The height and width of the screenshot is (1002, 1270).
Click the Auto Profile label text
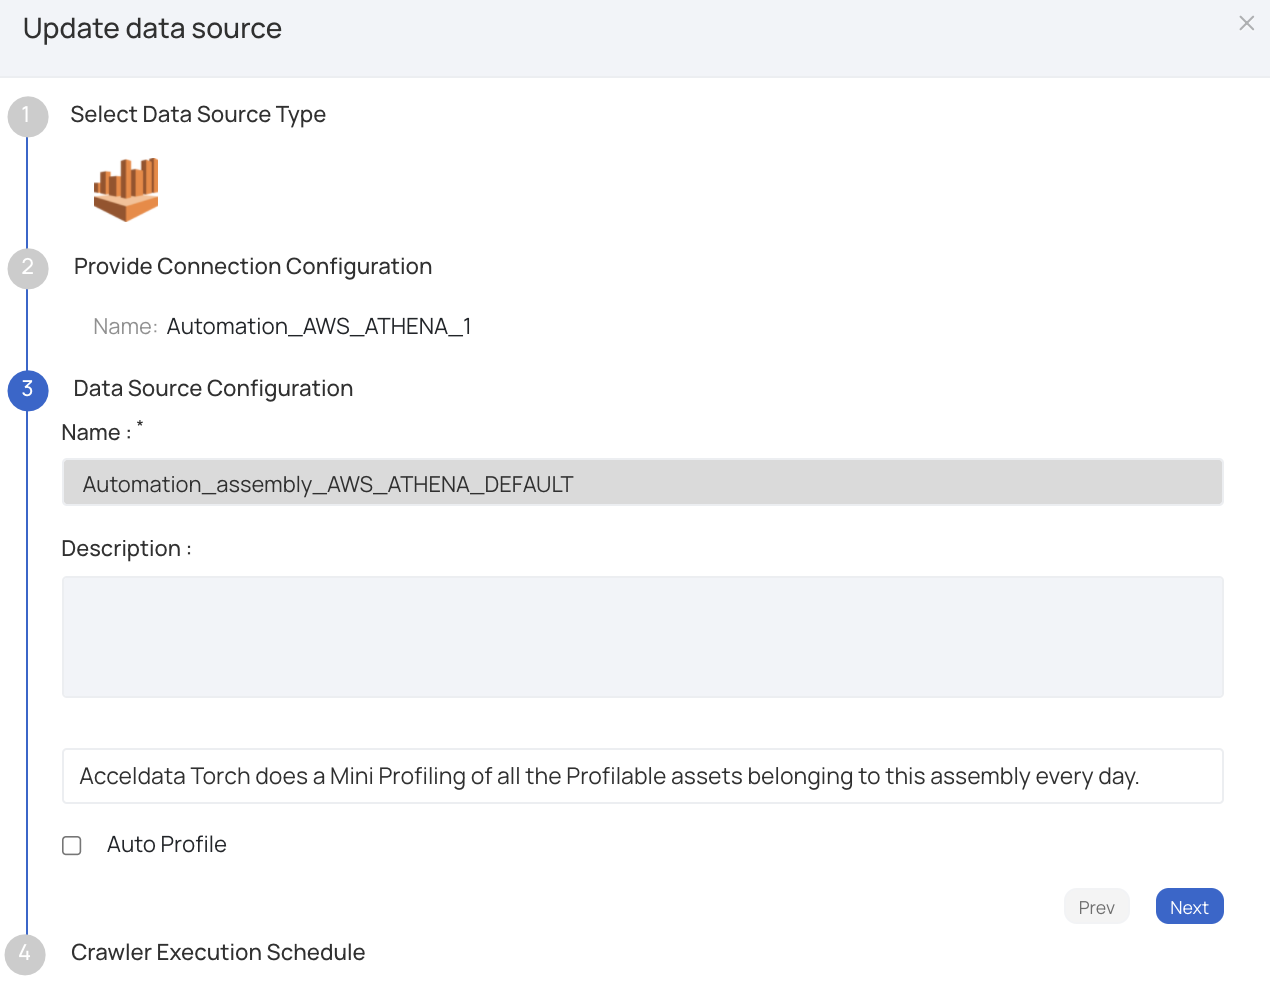[166, 844]
